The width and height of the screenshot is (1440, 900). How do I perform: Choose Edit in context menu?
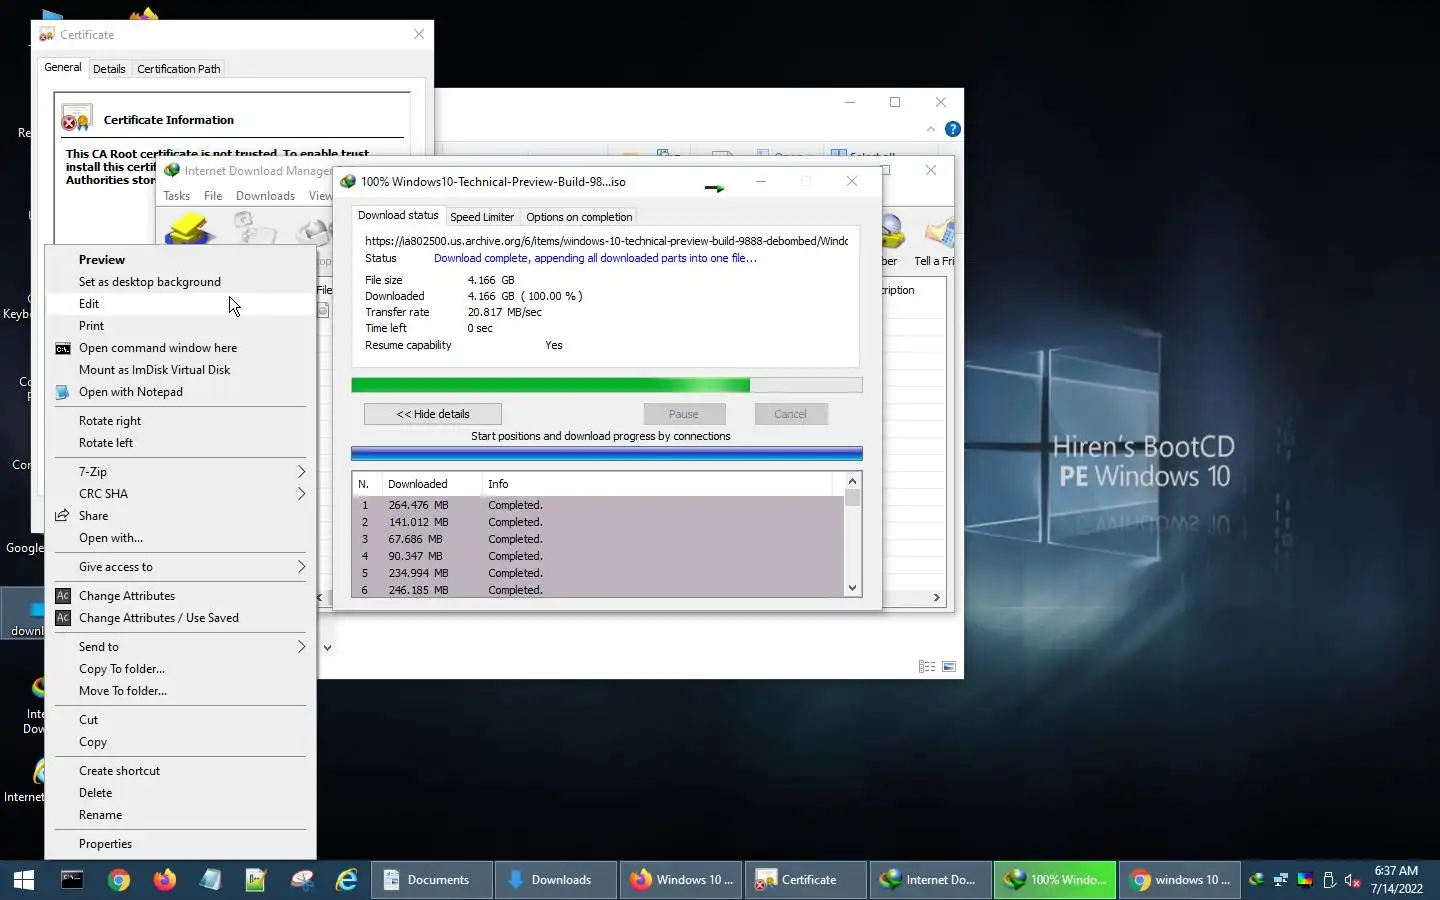(x=181, y=304)
